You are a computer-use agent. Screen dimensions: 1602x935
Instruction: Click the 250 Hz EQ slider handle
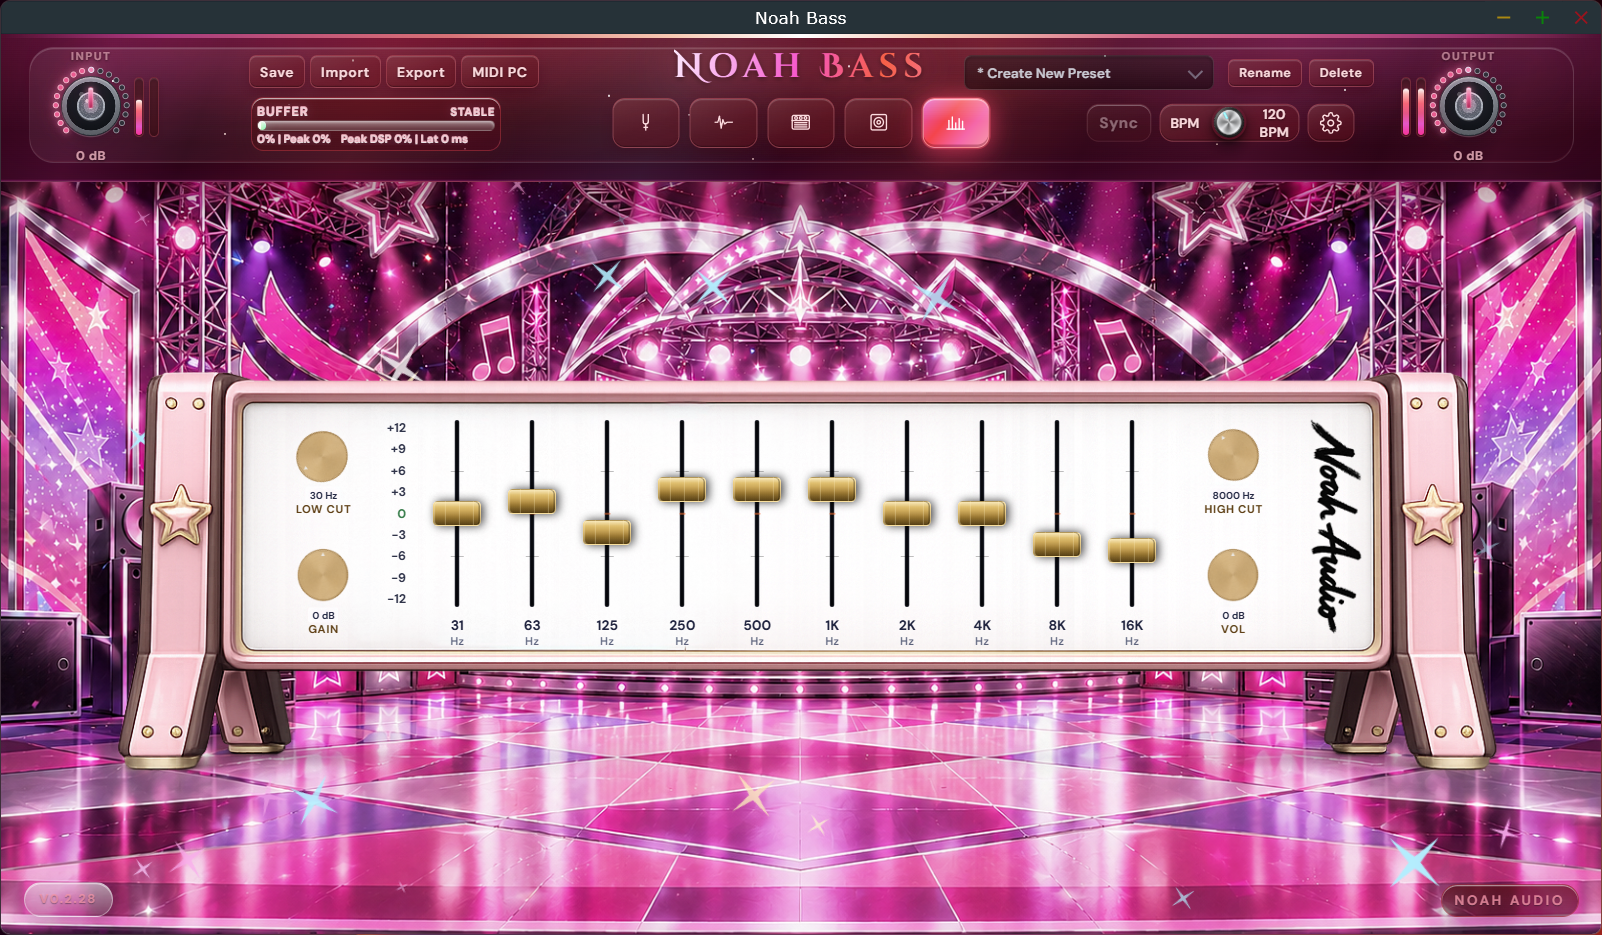[x=682, y=489]
